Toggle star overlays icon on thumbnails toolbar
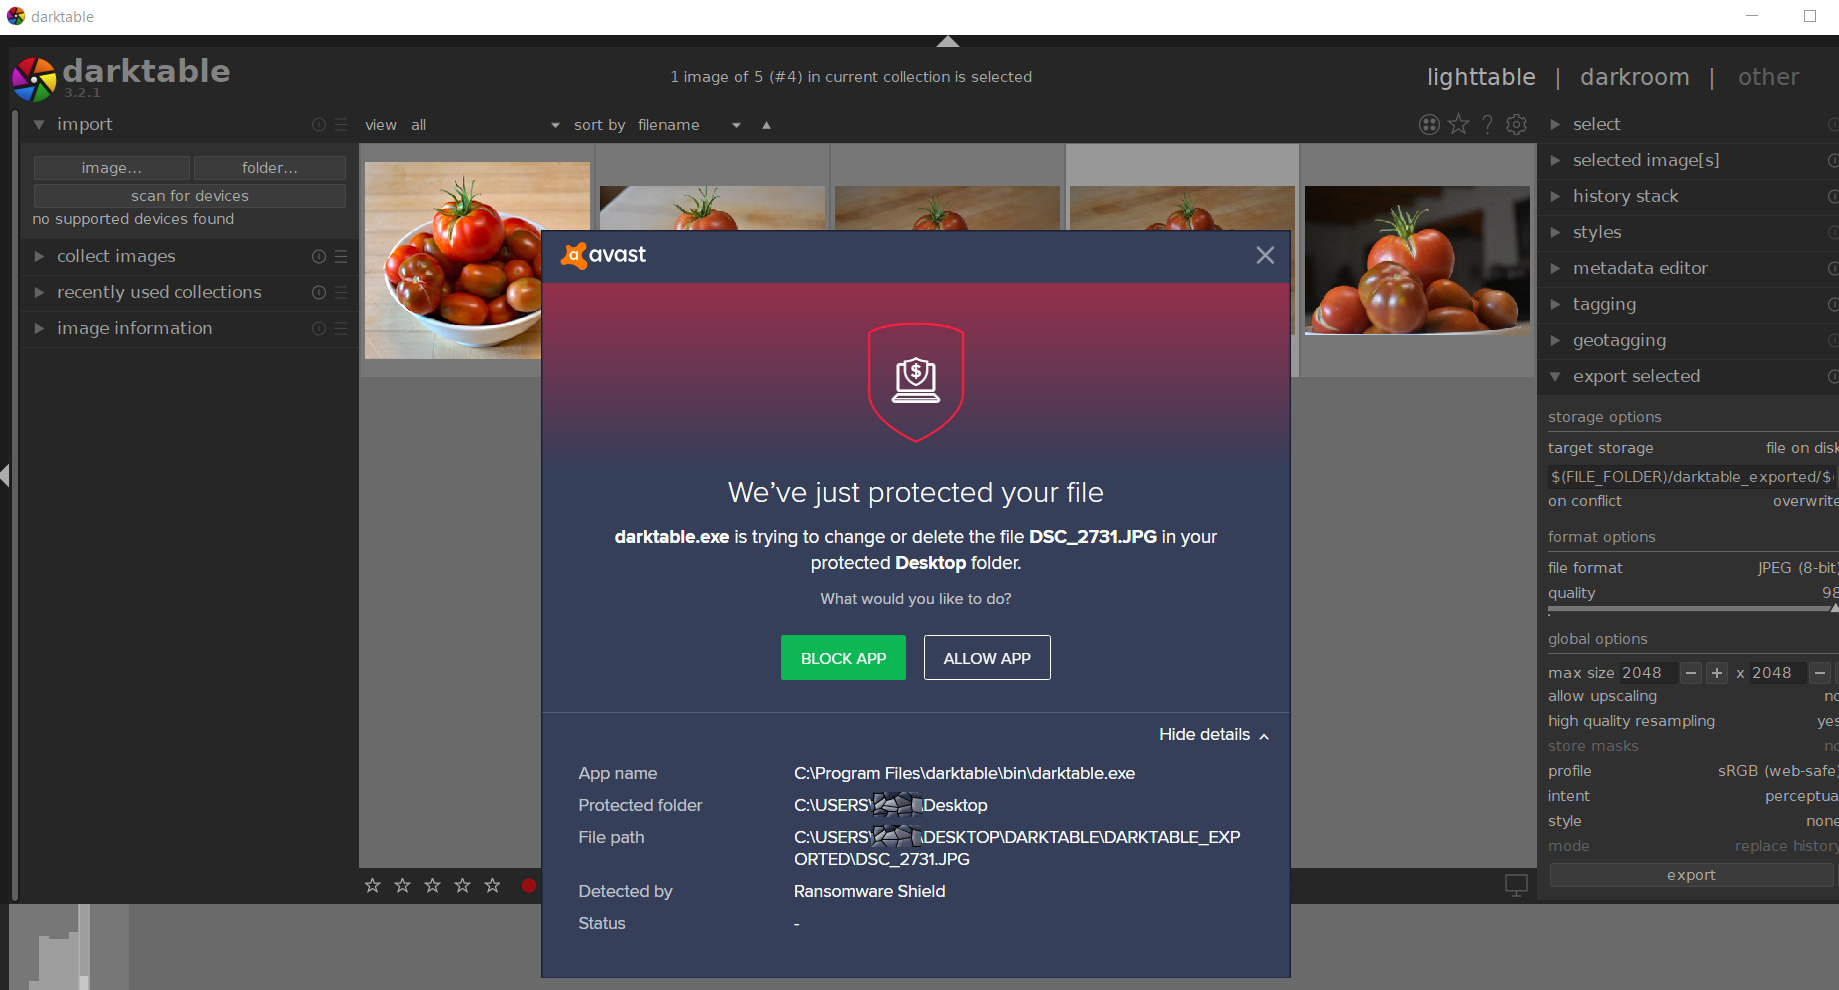The width and height of the screenshot is (1839, 990). pos(1459,124)
